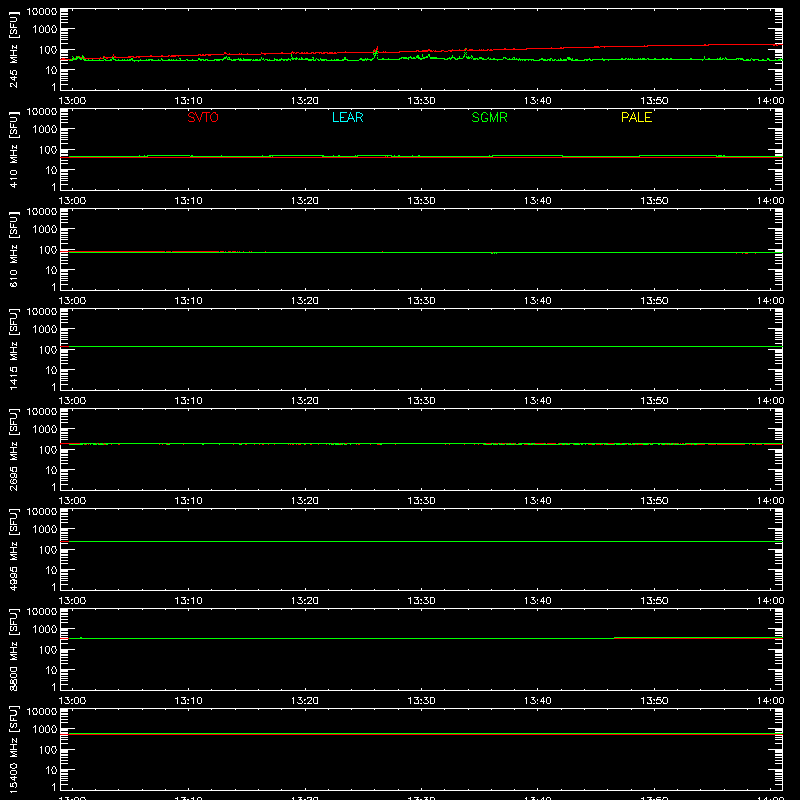
Task: Click 13:00 label beneath the 1415 MHz plot
Action: pos(72,401)
